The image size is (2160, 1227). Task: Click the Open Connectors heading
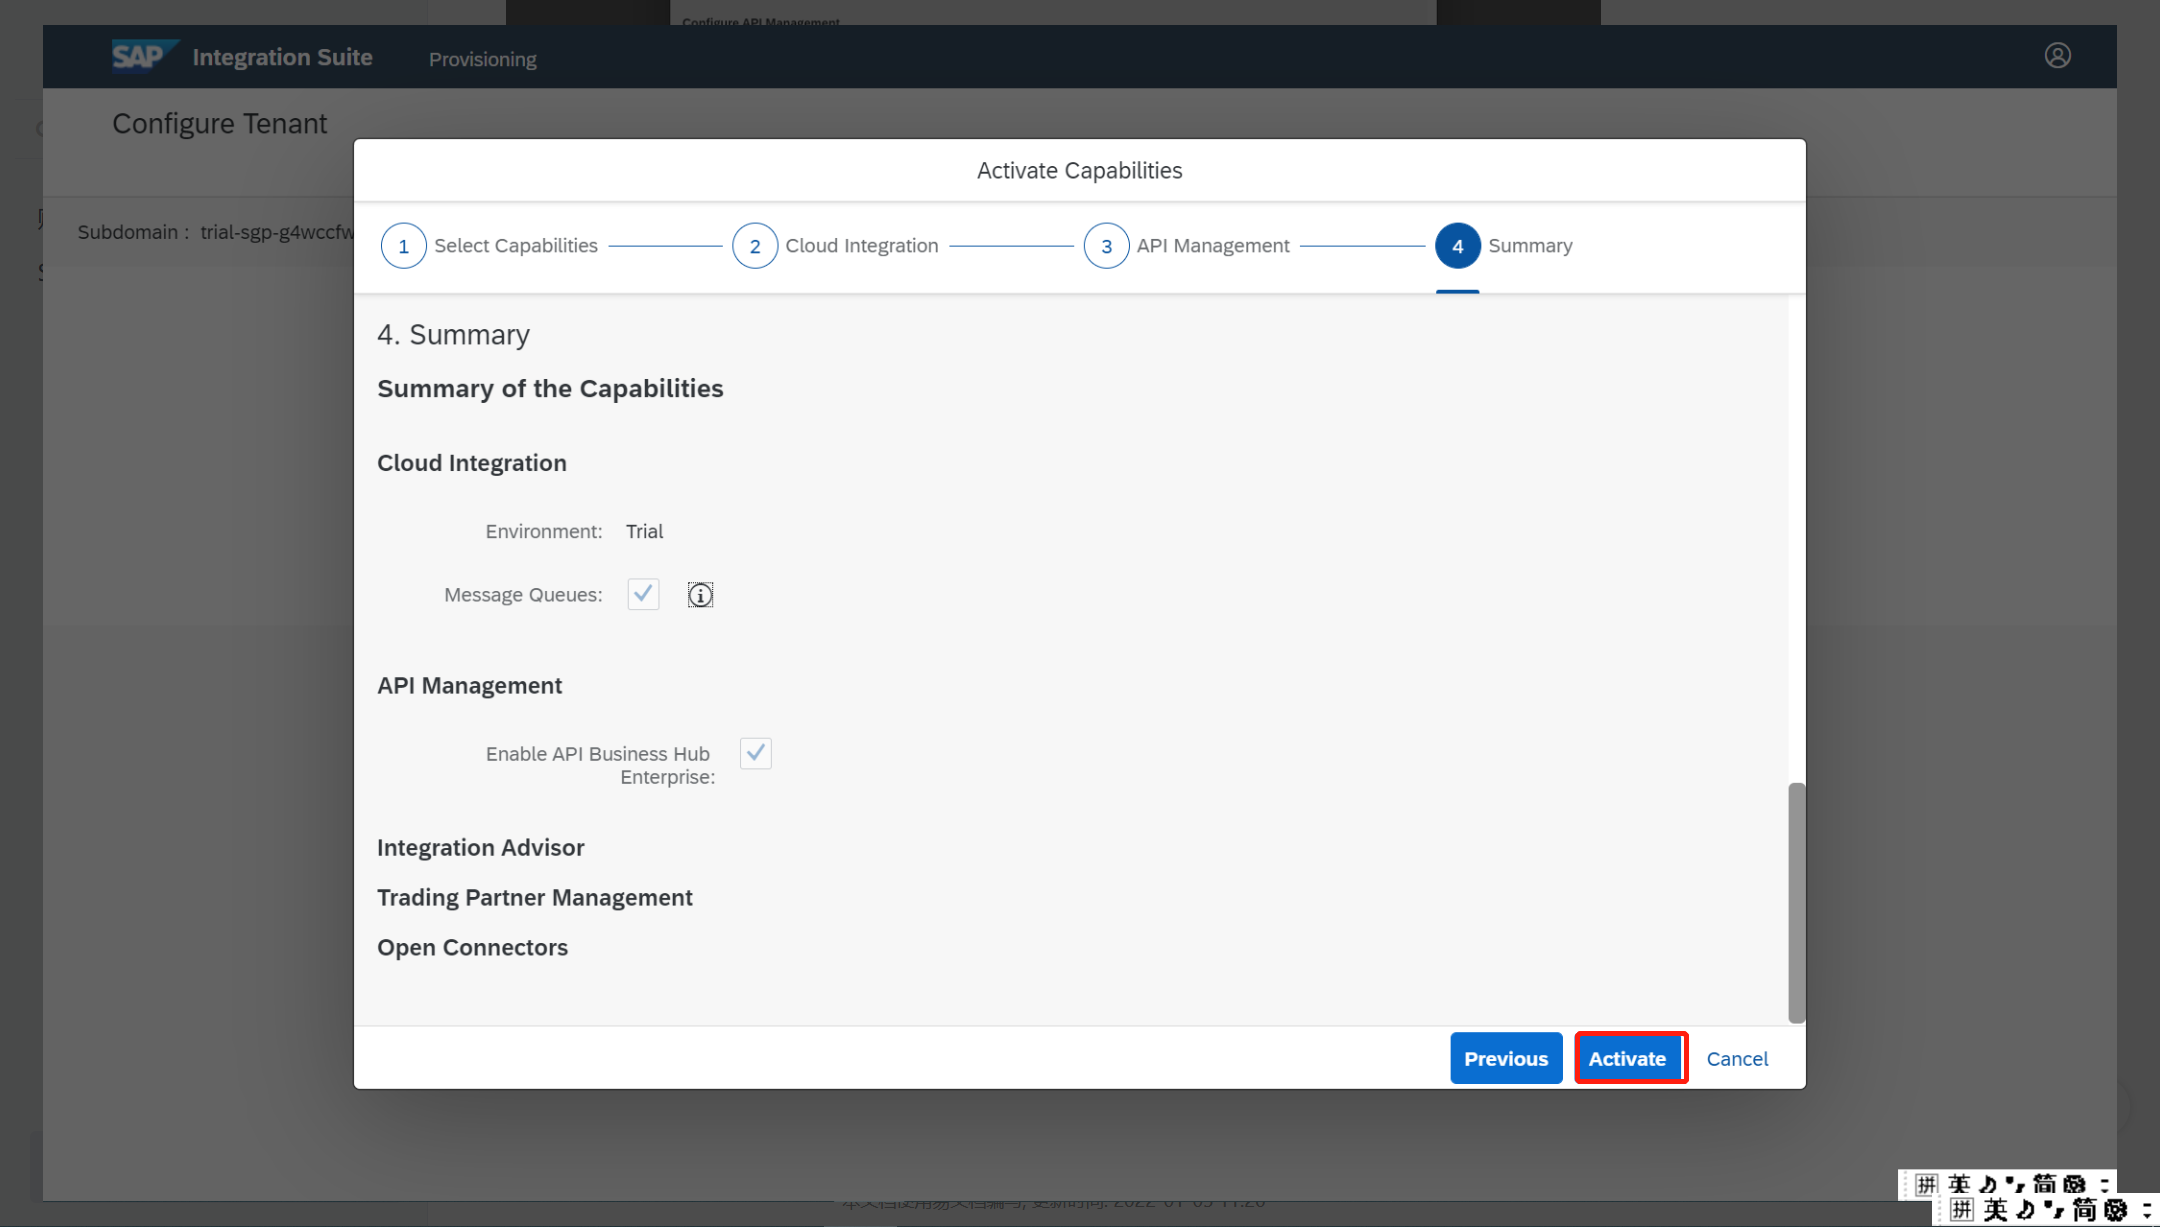pos(472,948)
